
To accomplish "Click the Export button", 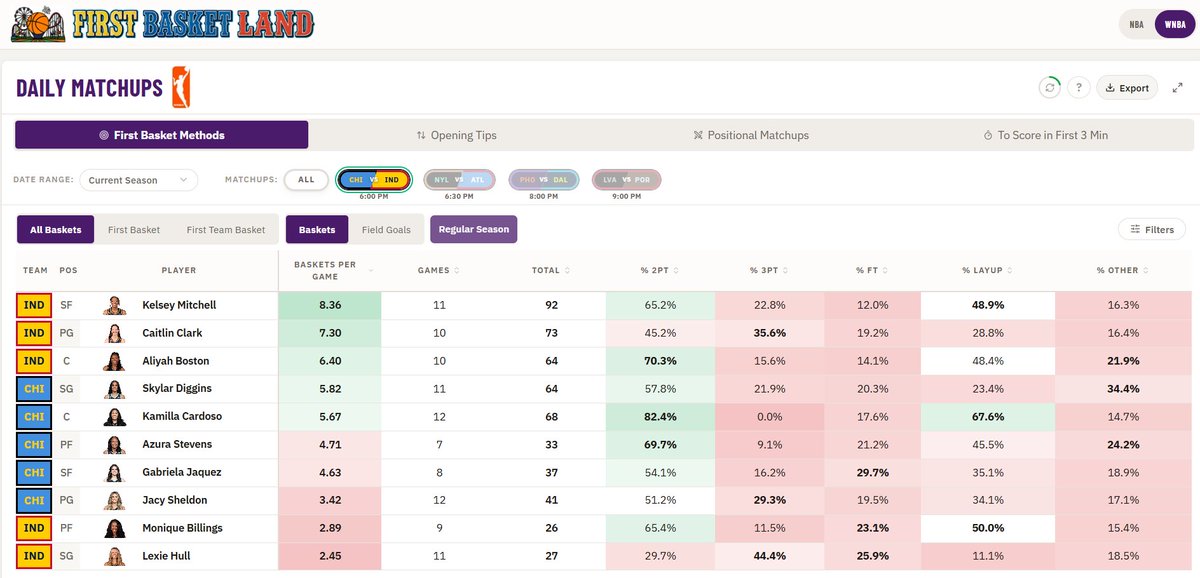I will click(x=1127, y=88).
